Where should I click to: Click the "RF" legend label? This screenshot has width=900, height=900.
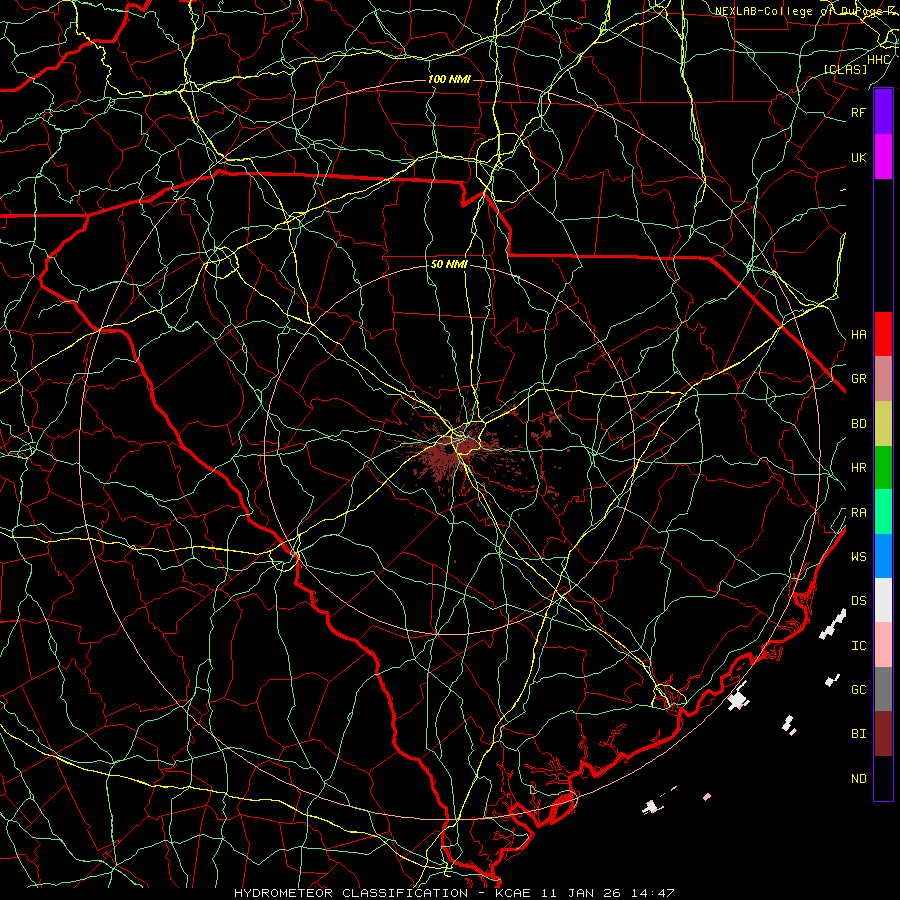click(858, 113)
